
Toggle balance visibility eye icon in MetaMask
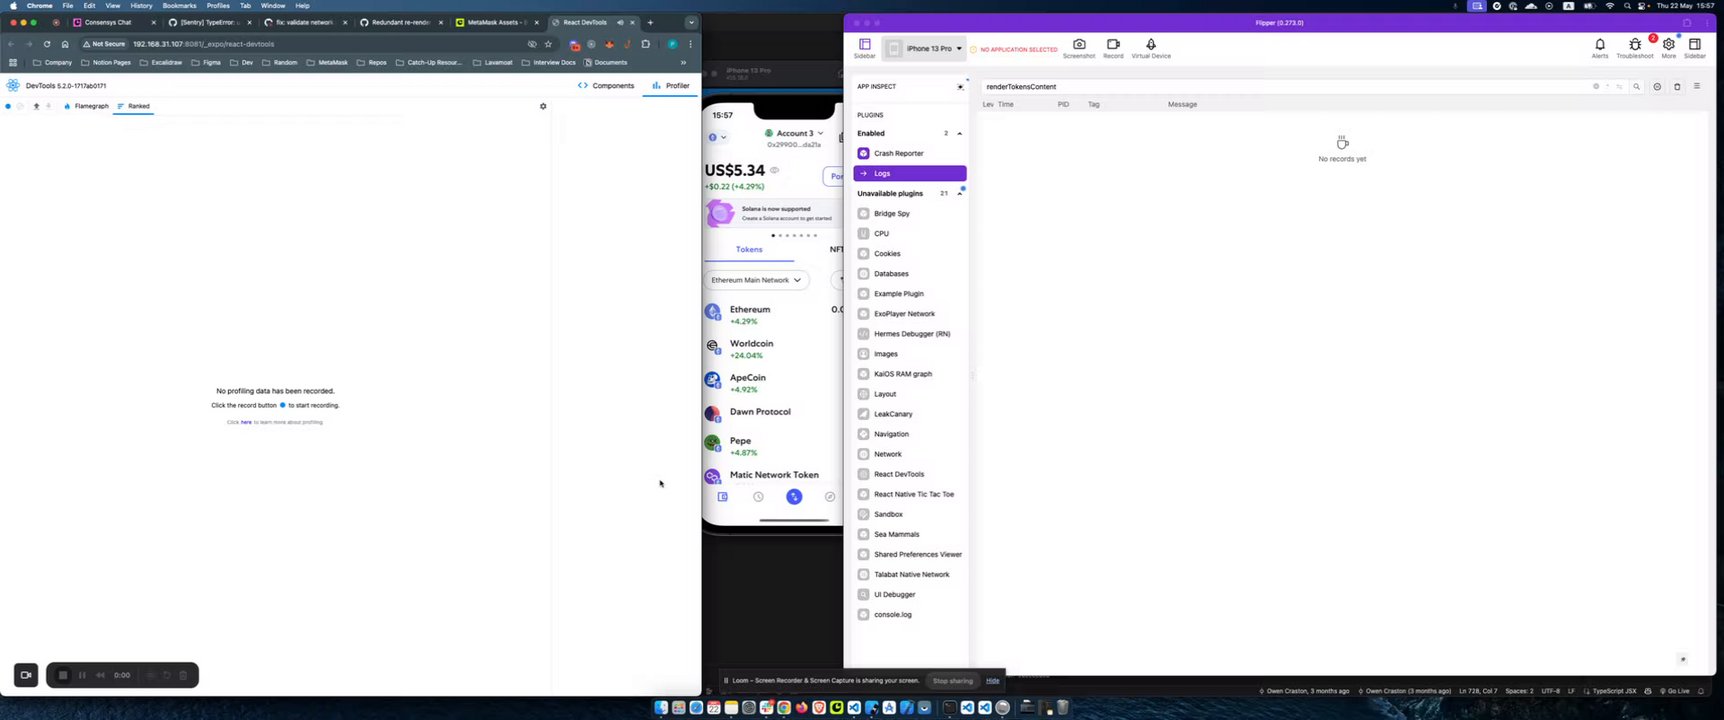tap(774, 170)
